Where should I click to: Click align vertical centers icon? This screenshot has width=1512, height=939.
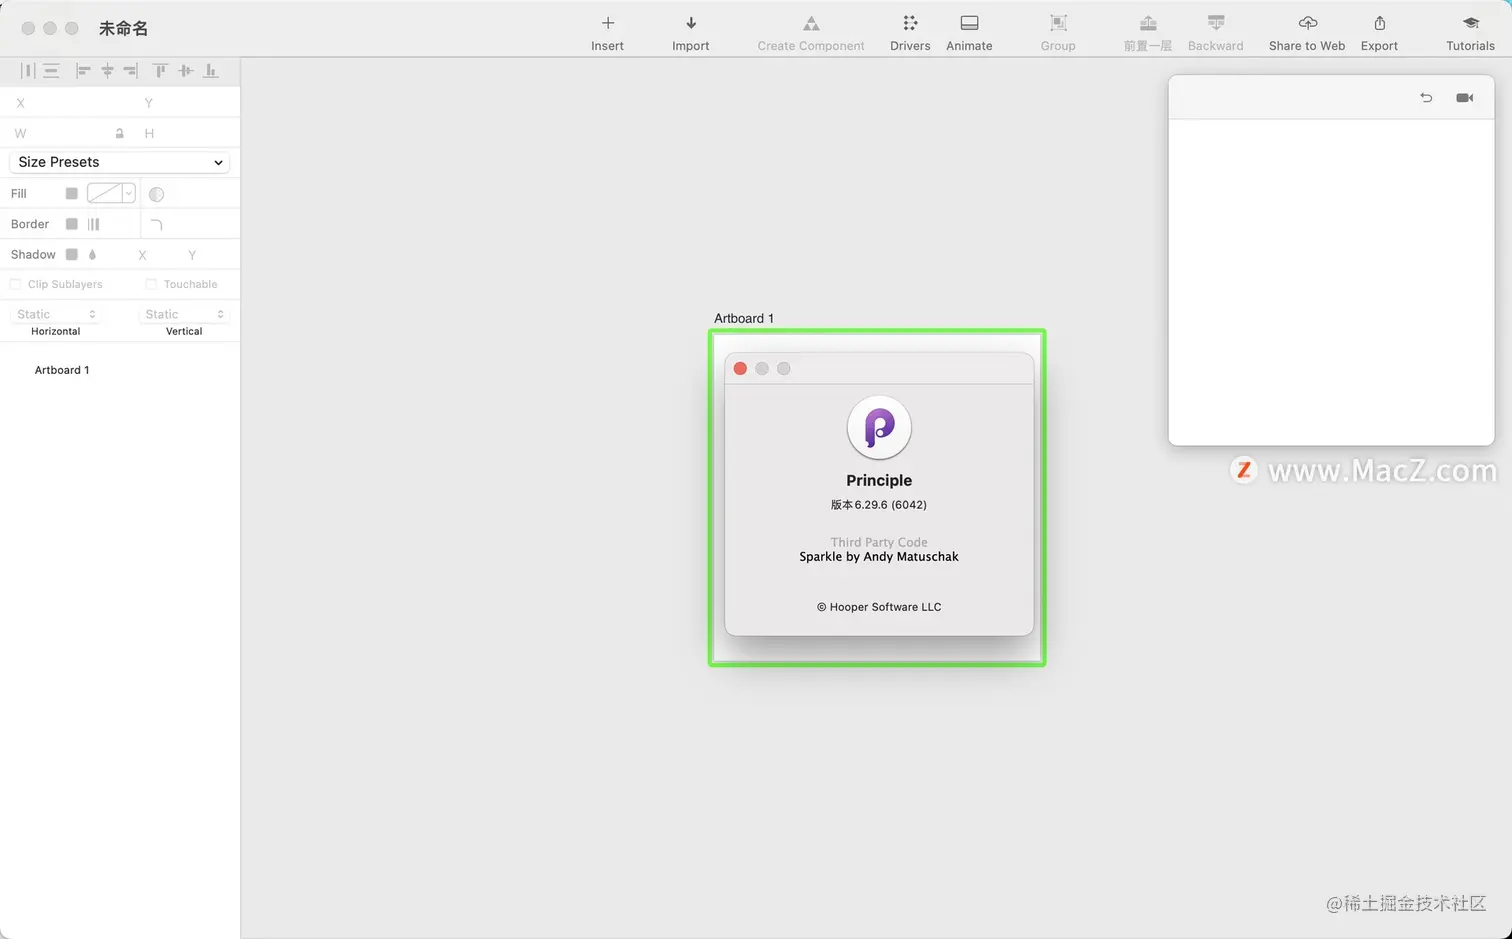(186, 70)
